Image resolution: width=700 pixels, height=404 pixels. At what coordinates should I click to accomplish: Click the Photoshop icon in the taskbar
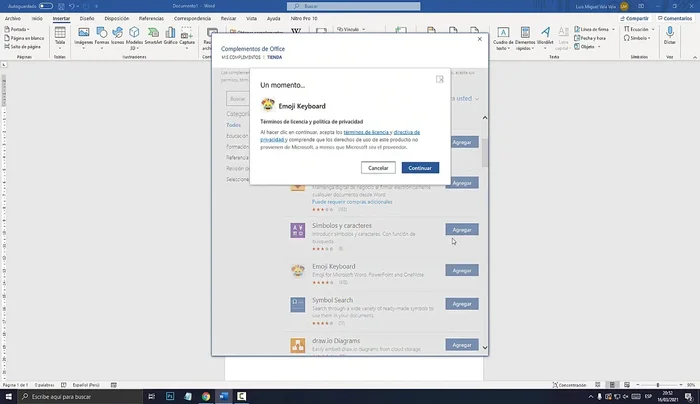click(169, 396)
